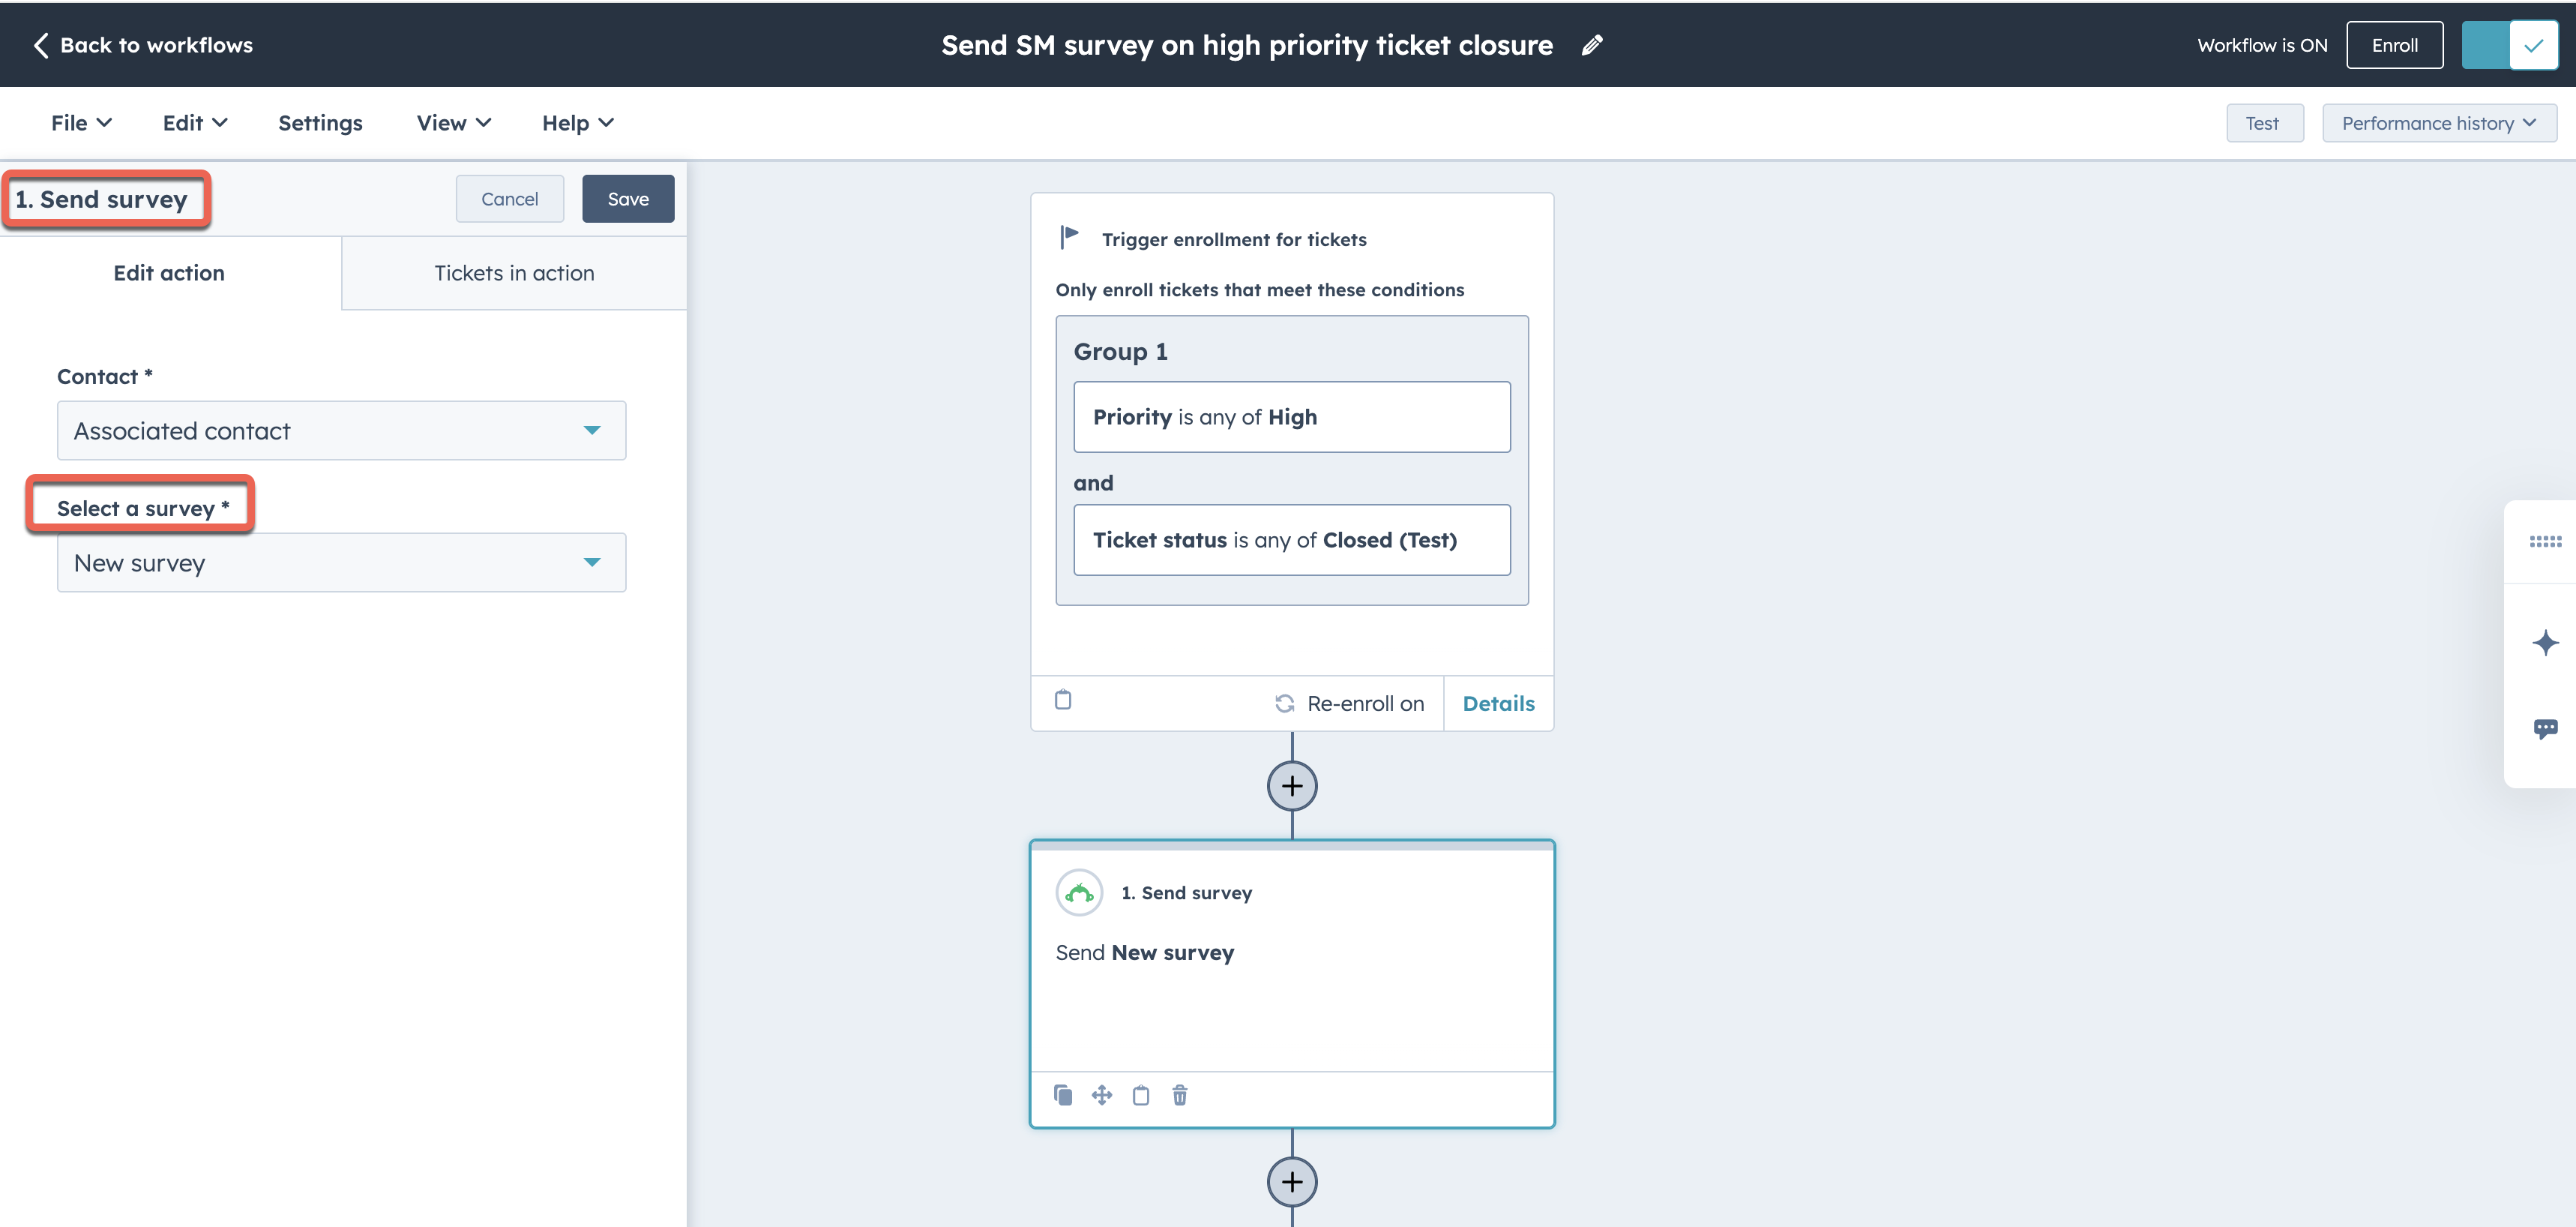Toggle the workflow on/off switch
2576x1227 pixels.
click(2510, 45)
